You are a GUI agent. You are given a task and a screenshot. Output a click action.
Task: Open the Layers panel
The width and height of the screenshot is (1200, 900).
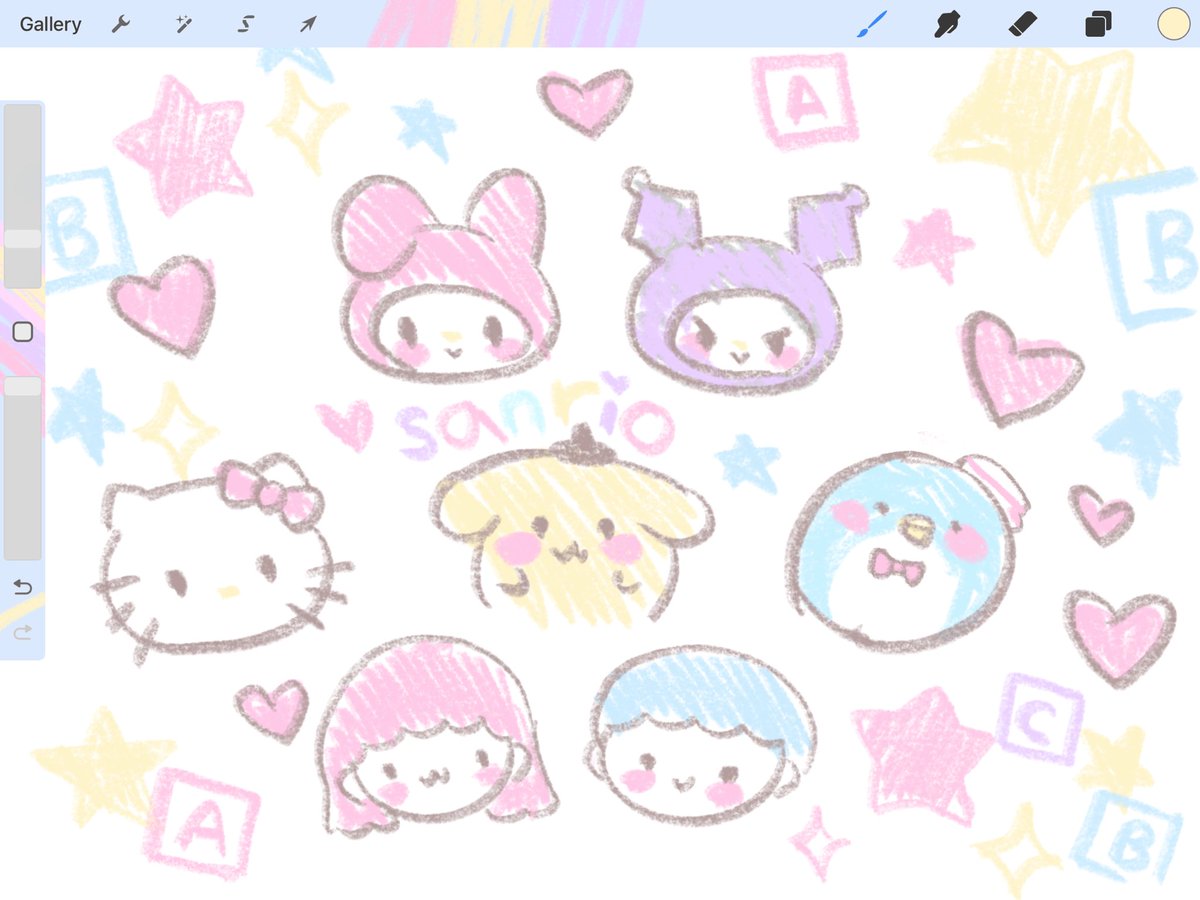point(1098,24)
